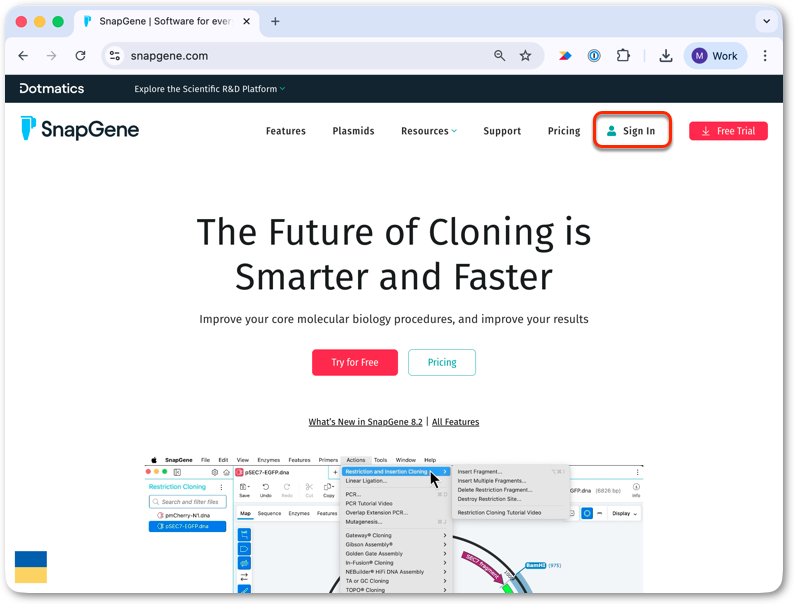Viewport: 794px width, 604px height.
Task: Open the Features nav item
Action: (286, 131)
